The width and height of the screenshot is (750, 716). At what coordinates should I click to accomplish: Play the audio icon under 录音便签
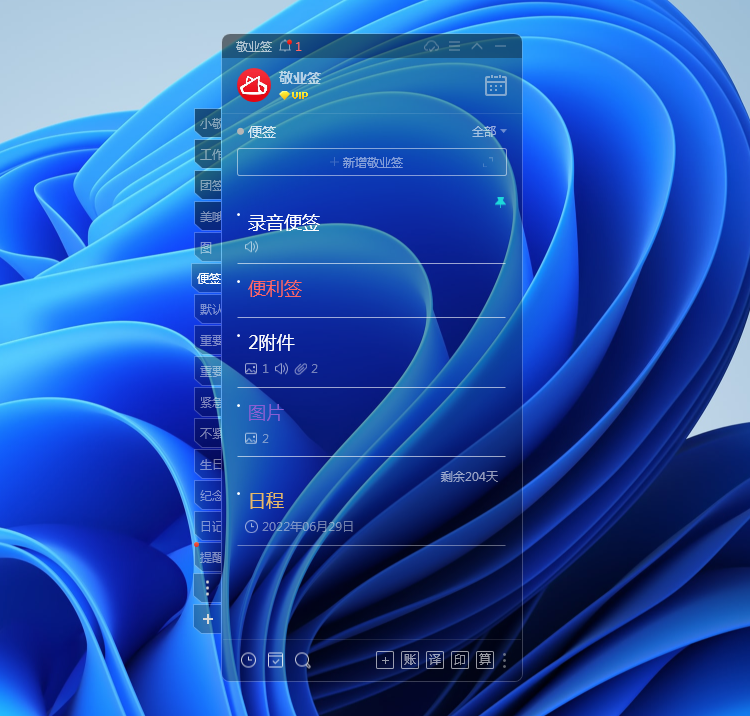tap(251, 246)
